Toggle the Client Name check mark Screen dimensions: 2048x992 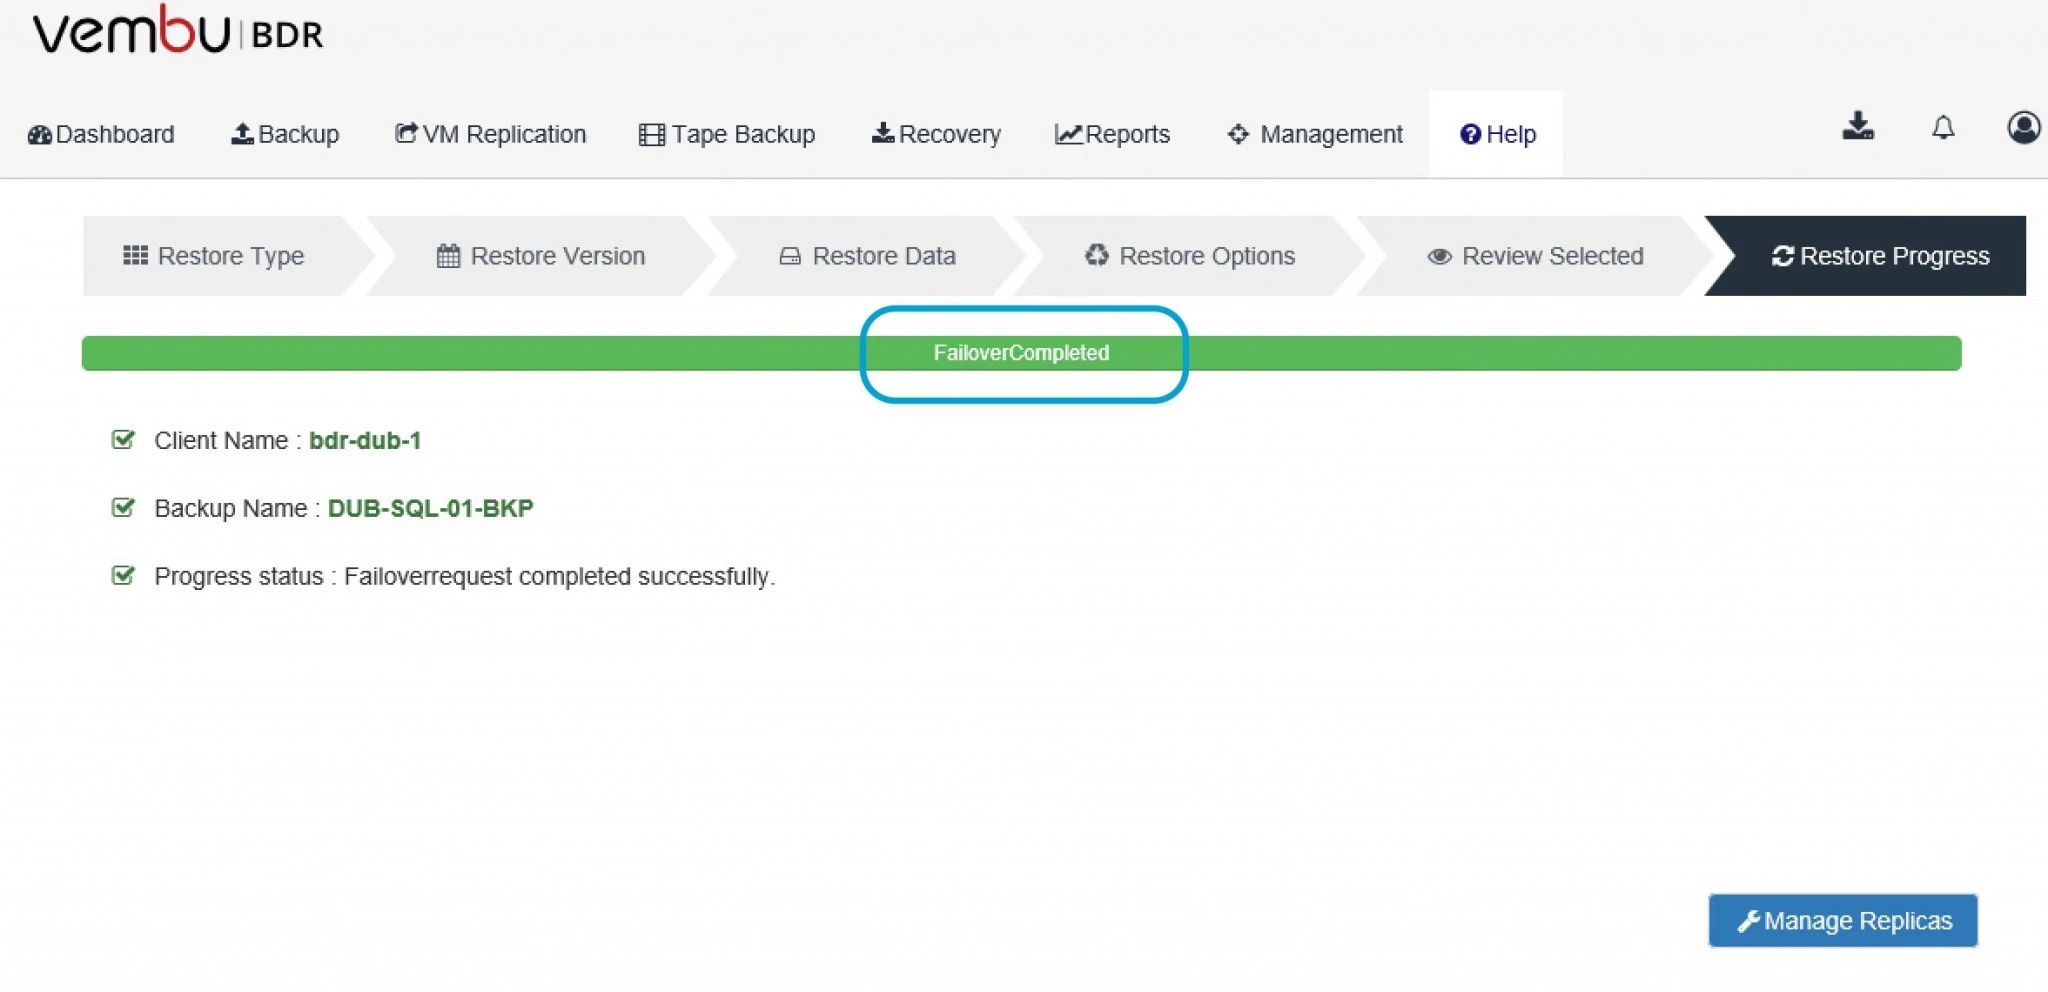123,440
